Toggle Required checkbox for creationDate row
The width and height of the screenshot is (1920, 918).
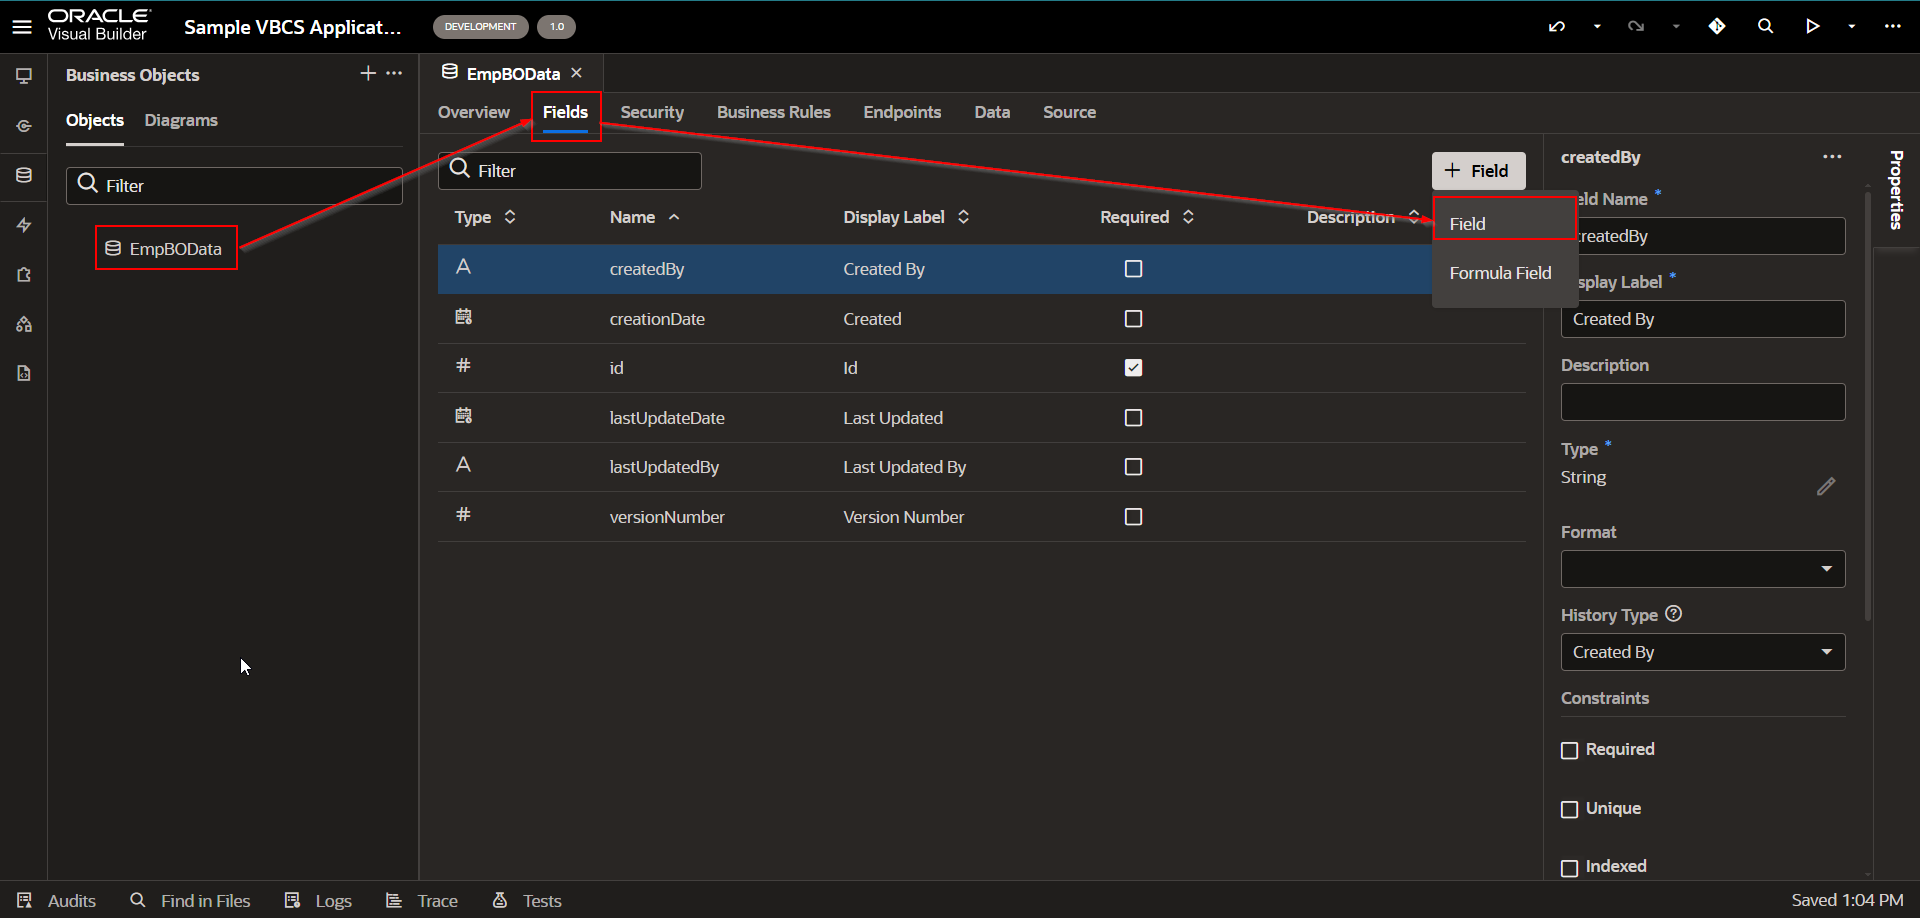(1133, 319)
